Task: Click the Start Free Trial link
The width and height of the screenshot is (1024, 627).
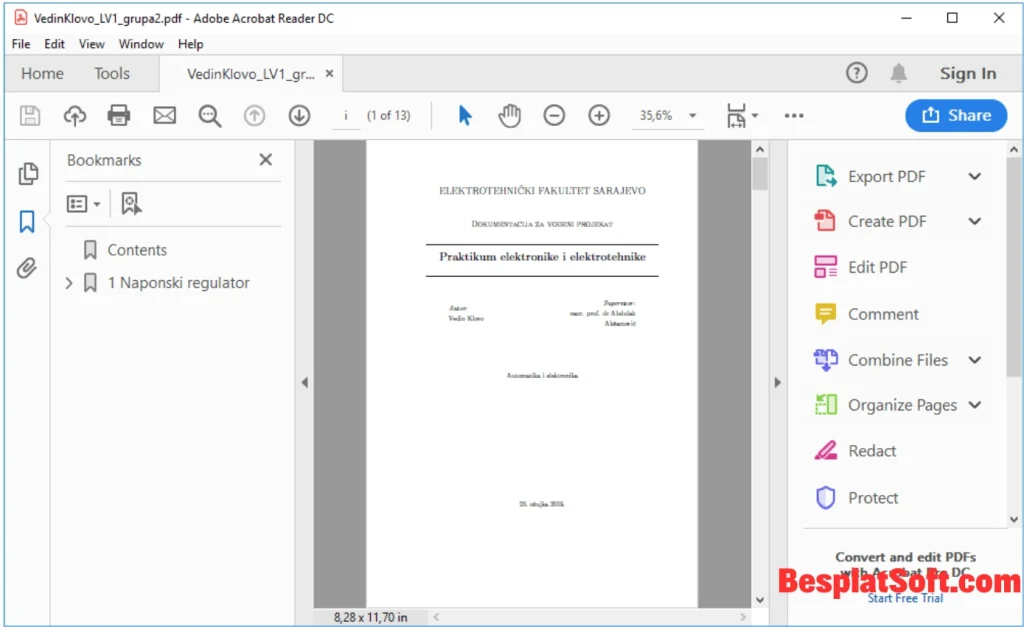Action: pyautogui.click(x=905, y=598)
